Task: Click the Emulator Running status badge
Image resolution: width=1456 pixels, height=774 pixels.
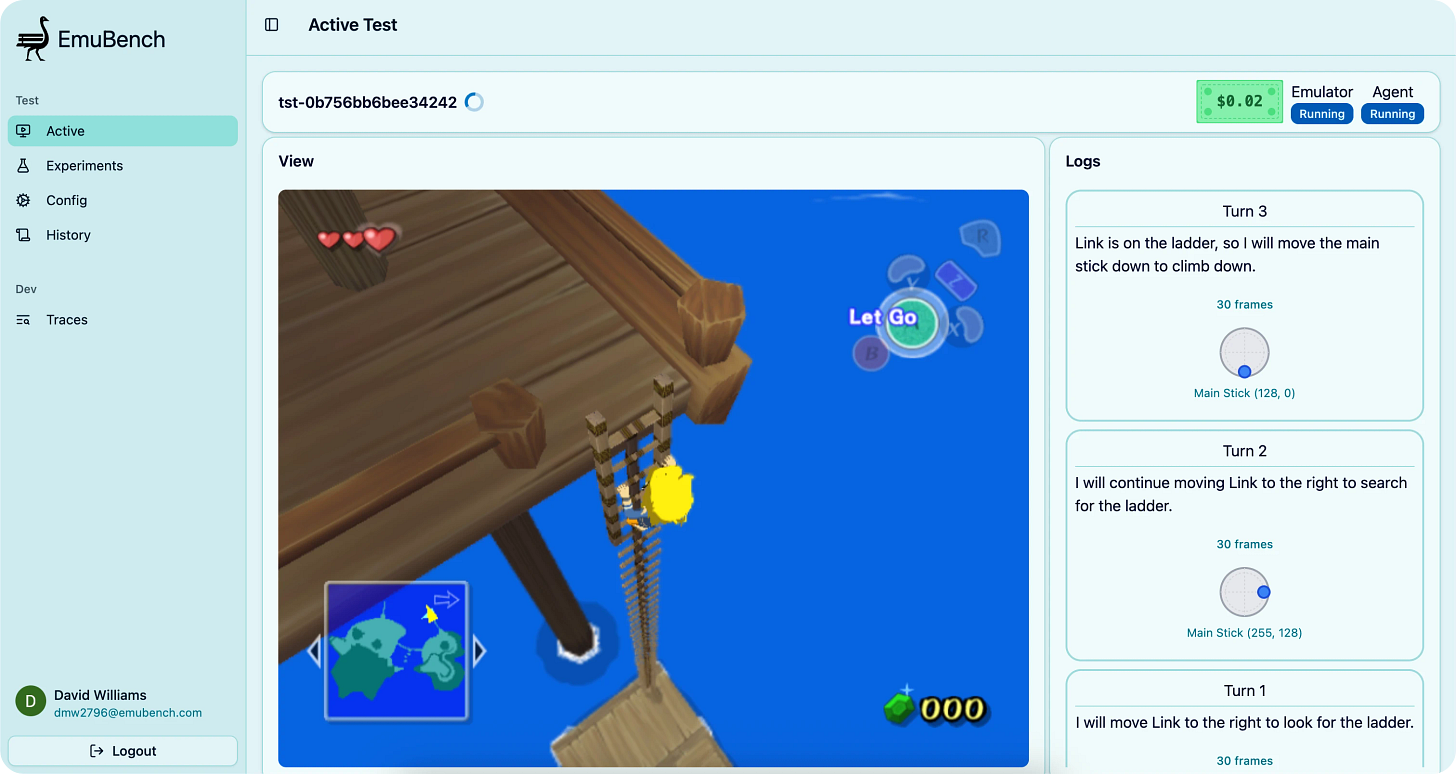Action: (1322, 114)
